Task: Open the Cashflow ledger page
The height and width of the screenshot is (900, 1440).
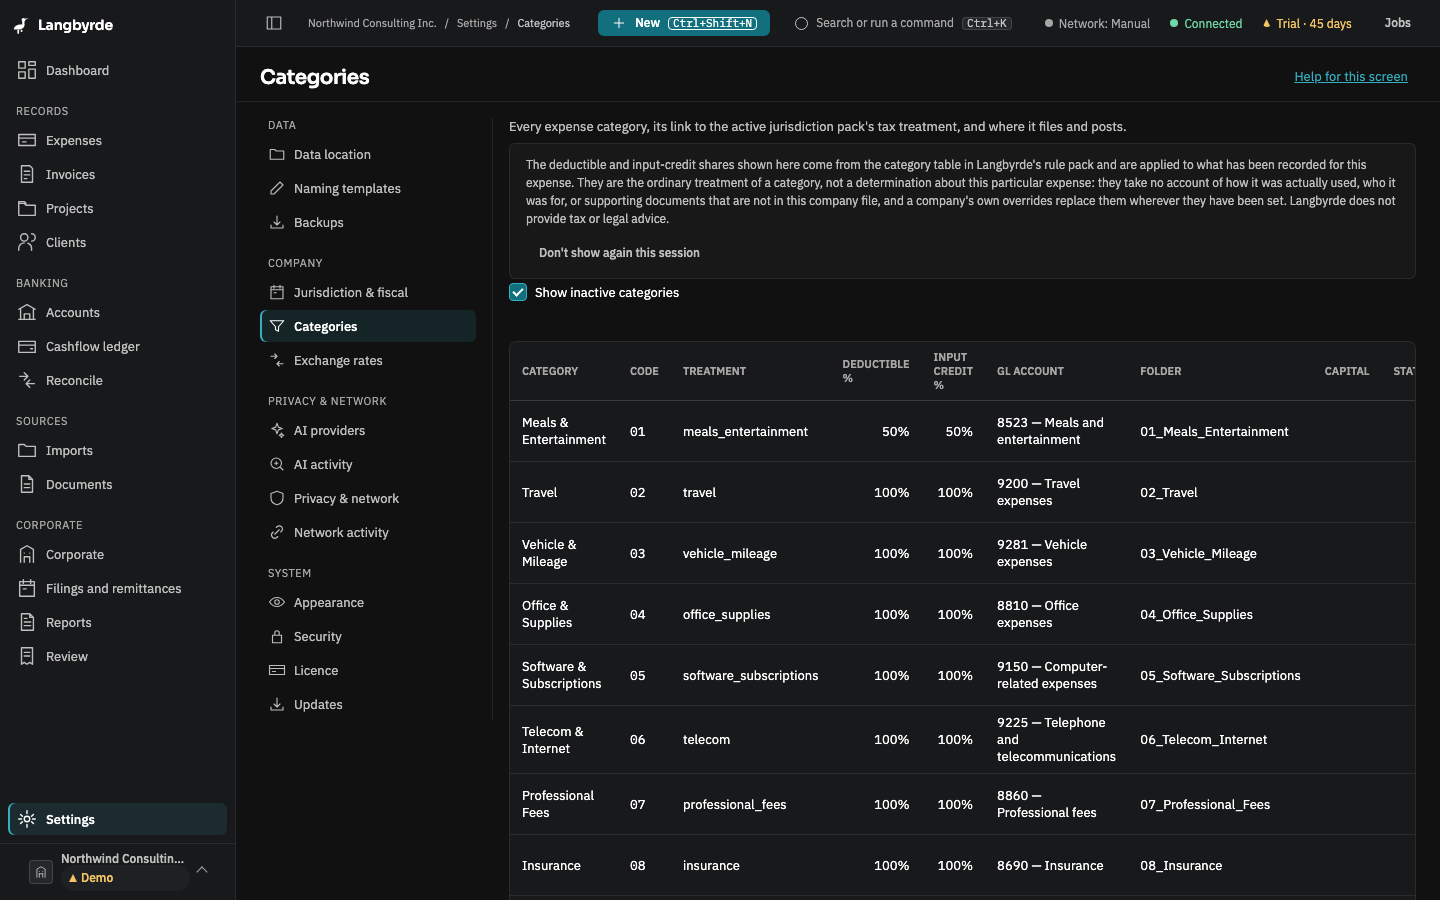Action: (118, 346)
